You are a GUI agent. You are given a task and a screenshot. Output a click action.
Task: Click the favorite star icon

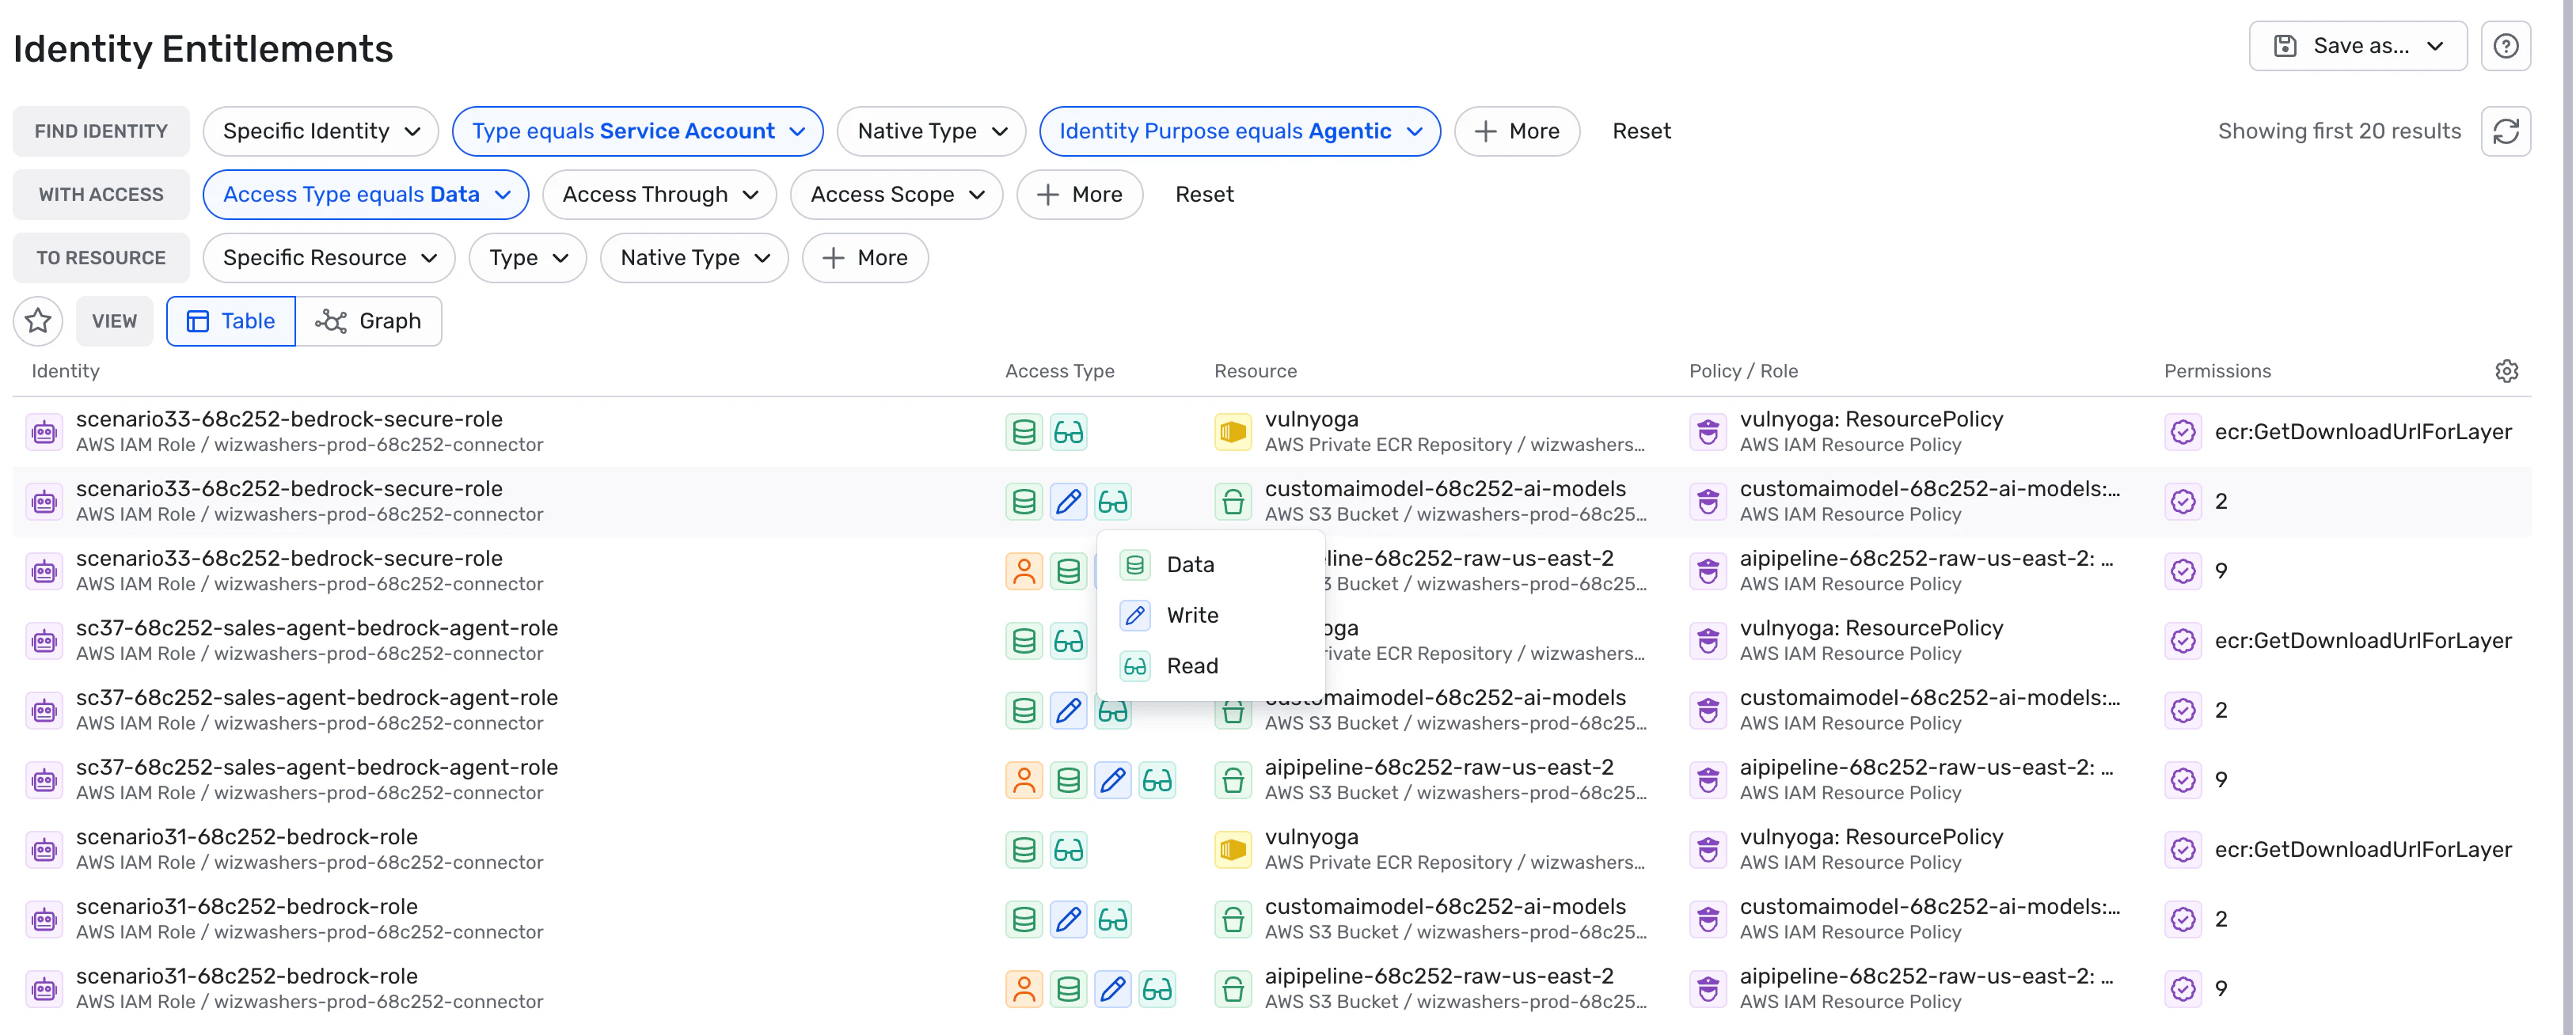click(38, 321)
